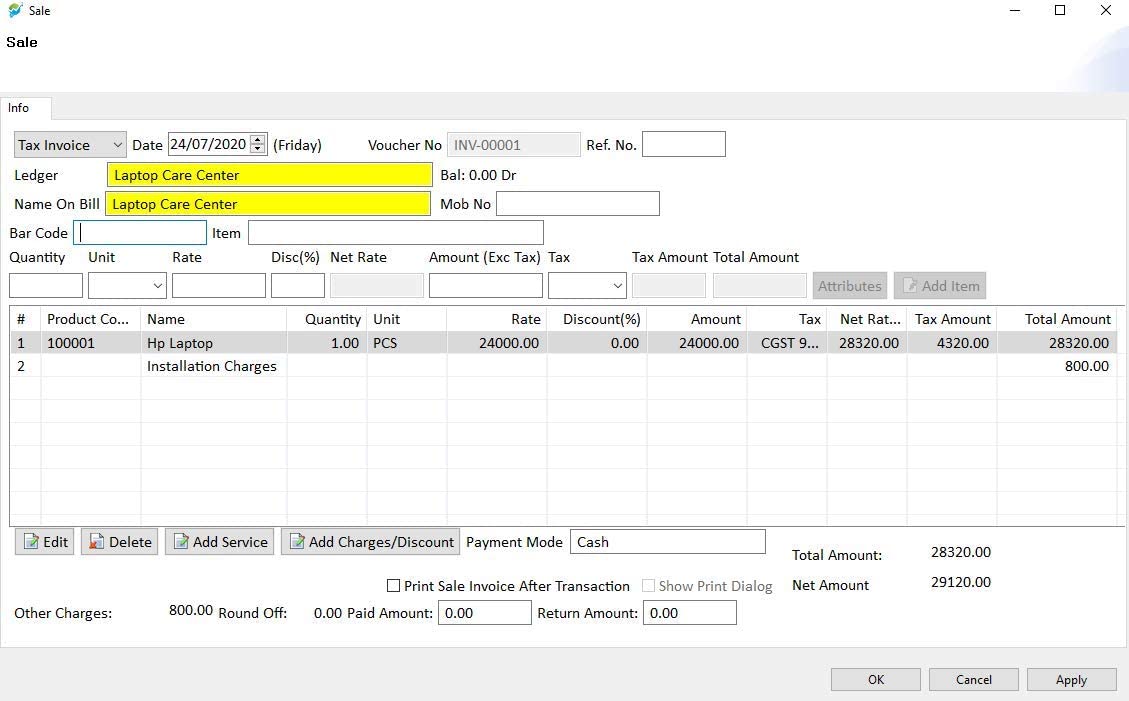Sort by the Total Amount column header

pyautogui.click(x=1067, y=319)
